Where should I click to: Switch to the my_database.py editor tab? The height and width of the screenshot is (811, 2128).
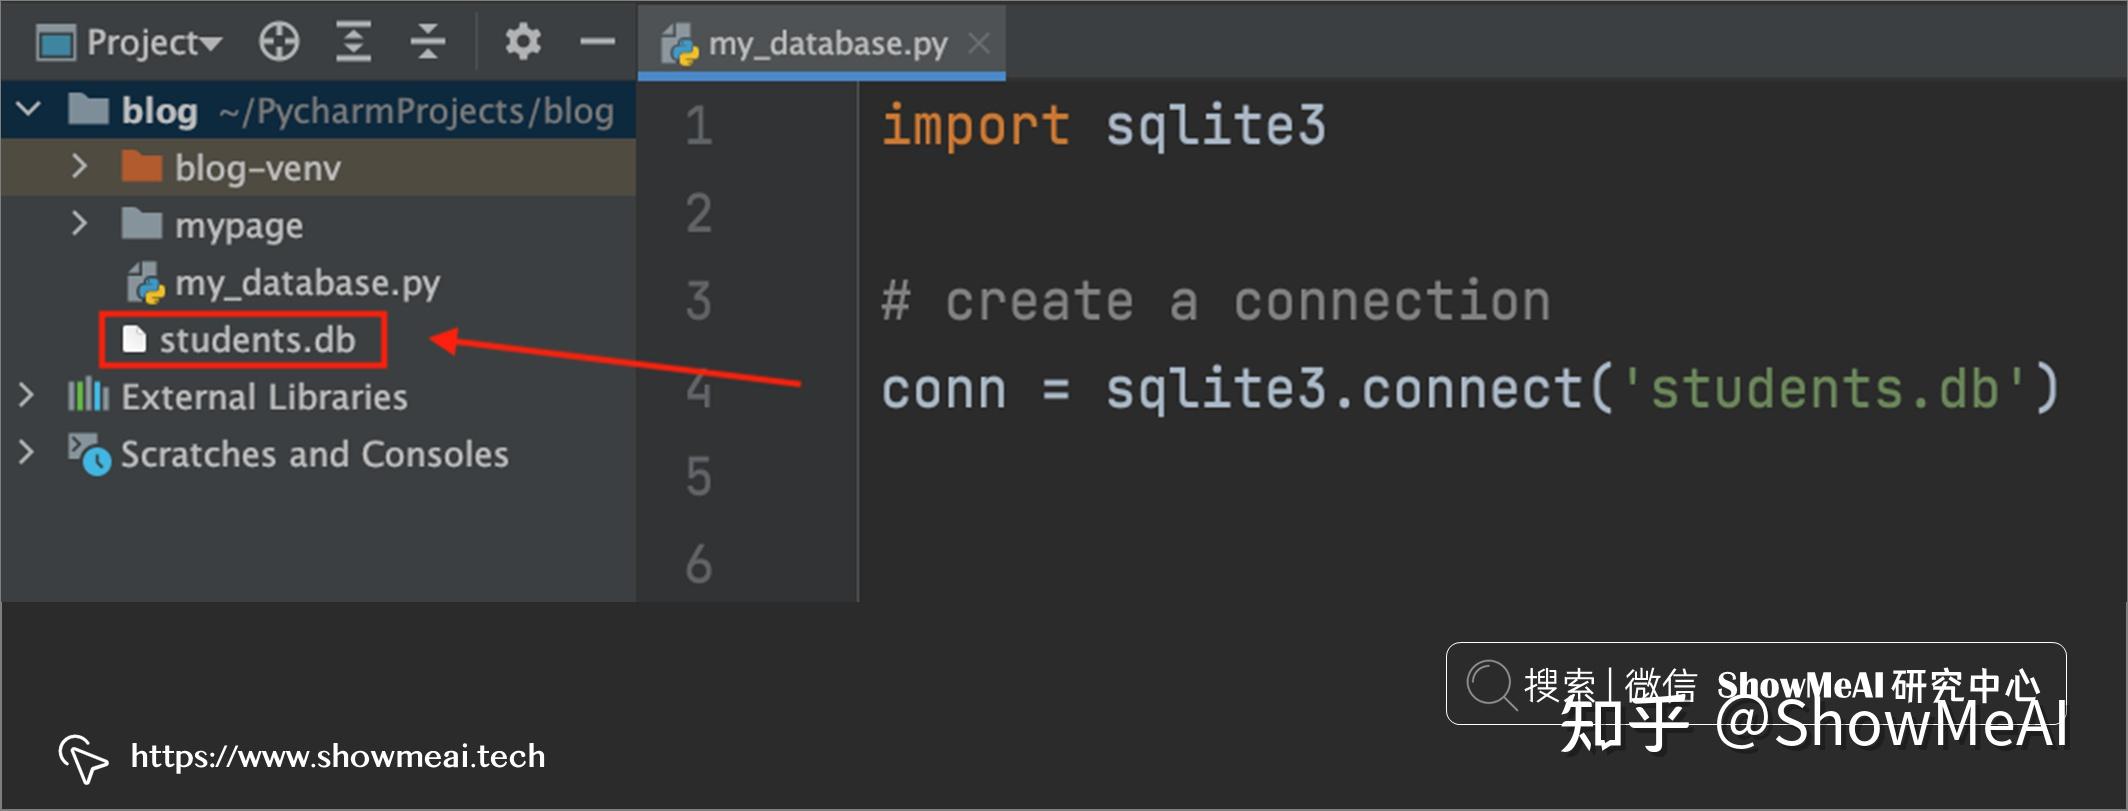pos(822,44)
